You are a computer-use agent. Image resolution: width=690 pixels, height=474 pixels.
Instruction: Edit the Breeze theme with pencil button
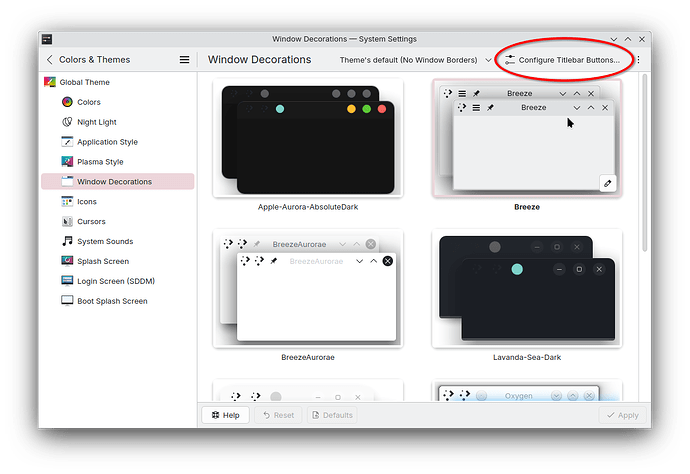pos(607,184)
